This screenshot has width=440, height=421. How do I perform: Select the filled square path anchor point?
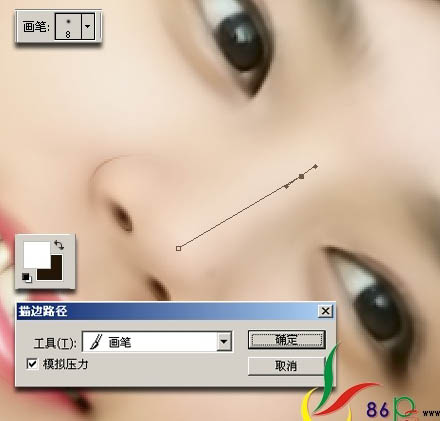301,176
